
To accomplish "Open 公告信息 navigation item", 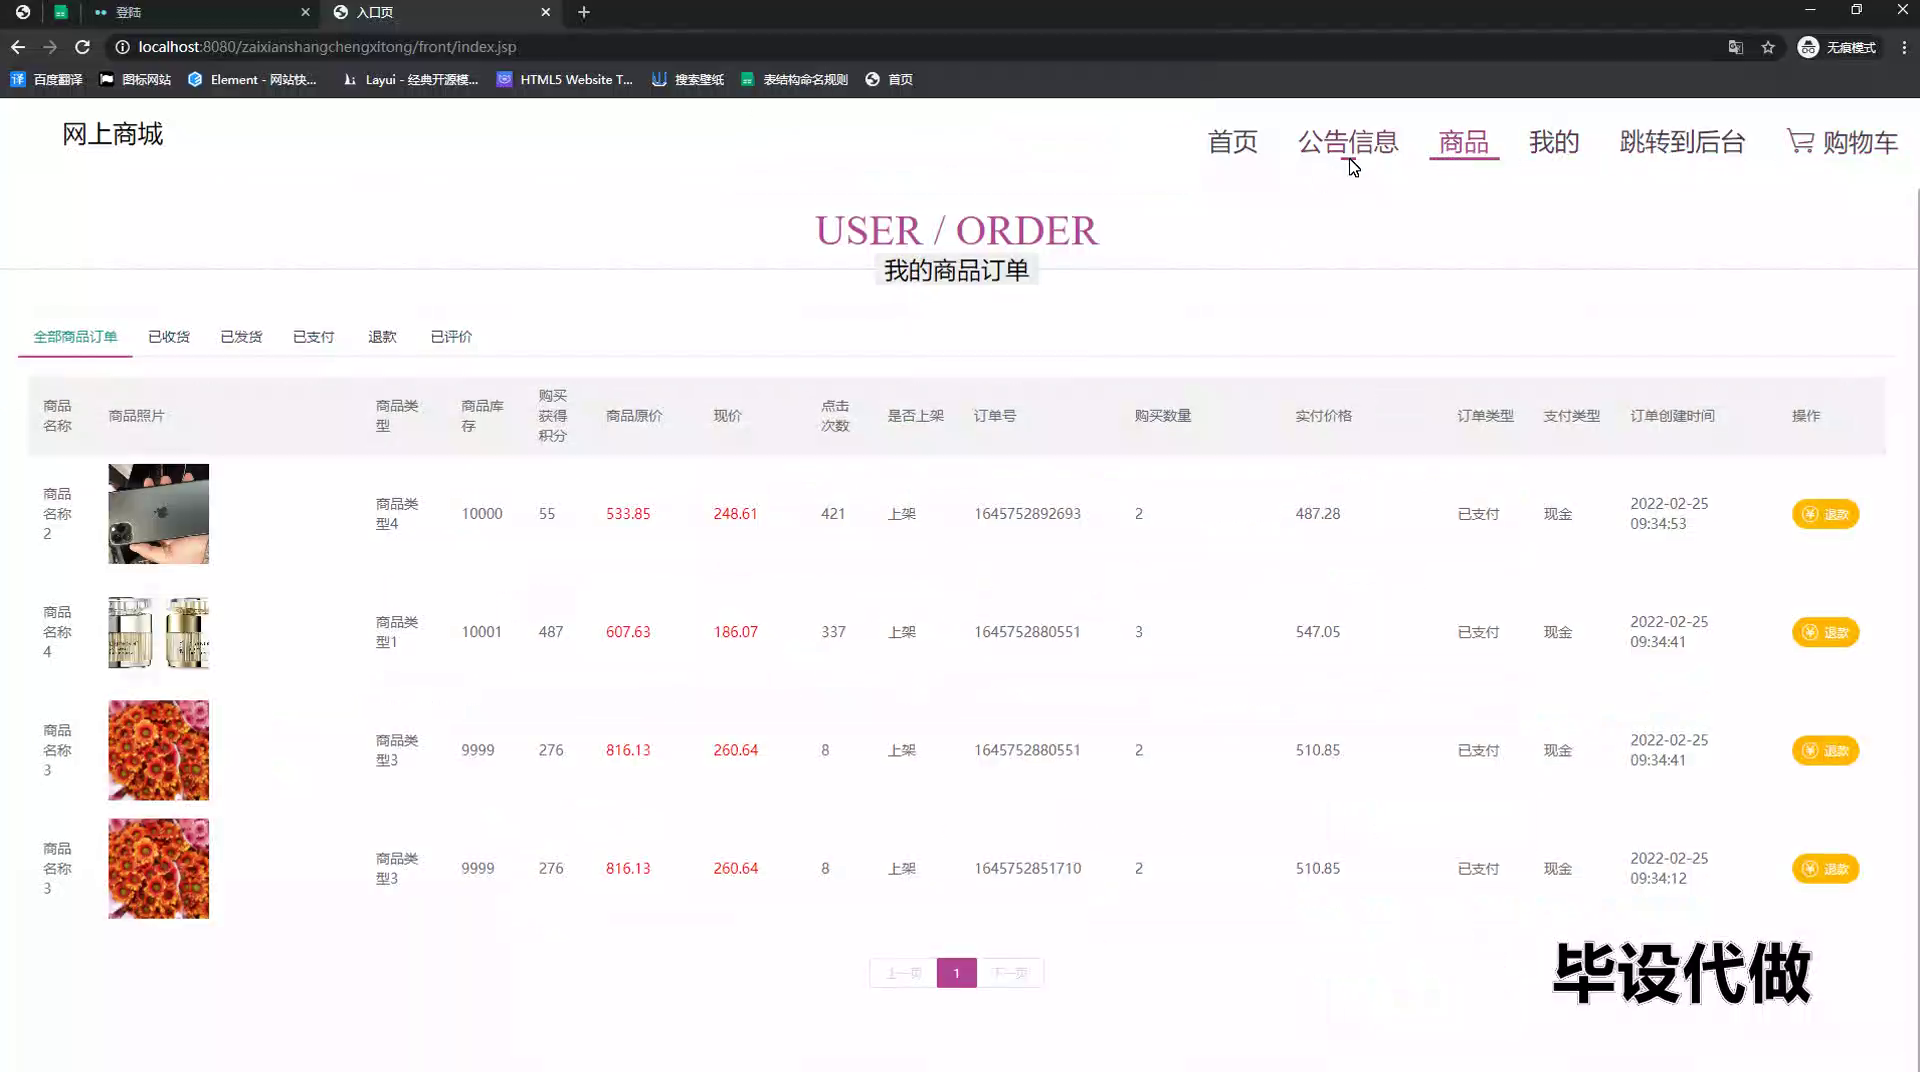I will [x=1347, y=142].
